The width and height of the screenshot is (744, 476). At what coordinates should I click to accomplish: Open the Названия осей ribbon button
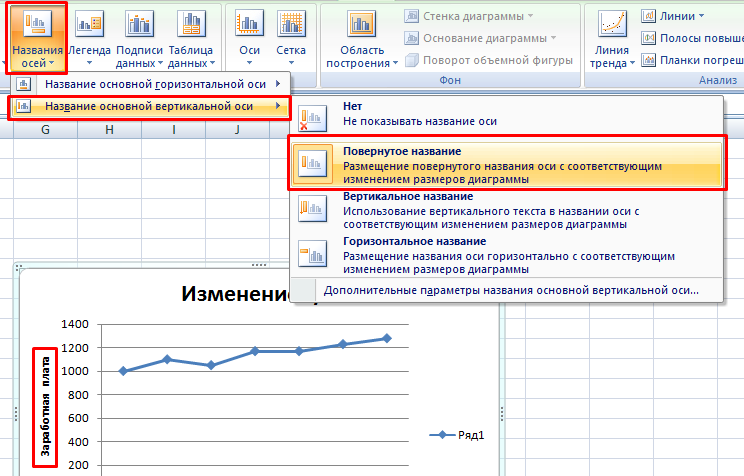[37, 38]
